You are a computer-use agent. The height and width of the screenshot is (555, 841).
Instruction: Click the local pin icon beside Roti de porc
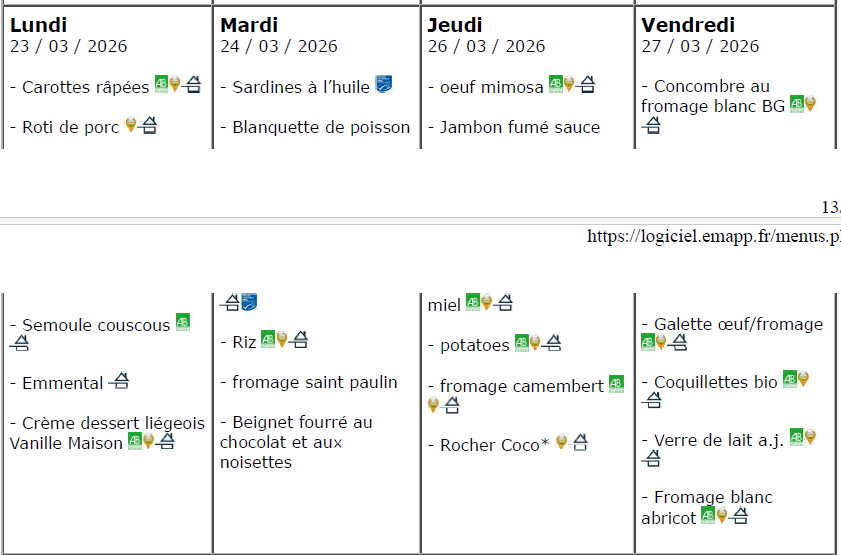(x=131, y=125)
